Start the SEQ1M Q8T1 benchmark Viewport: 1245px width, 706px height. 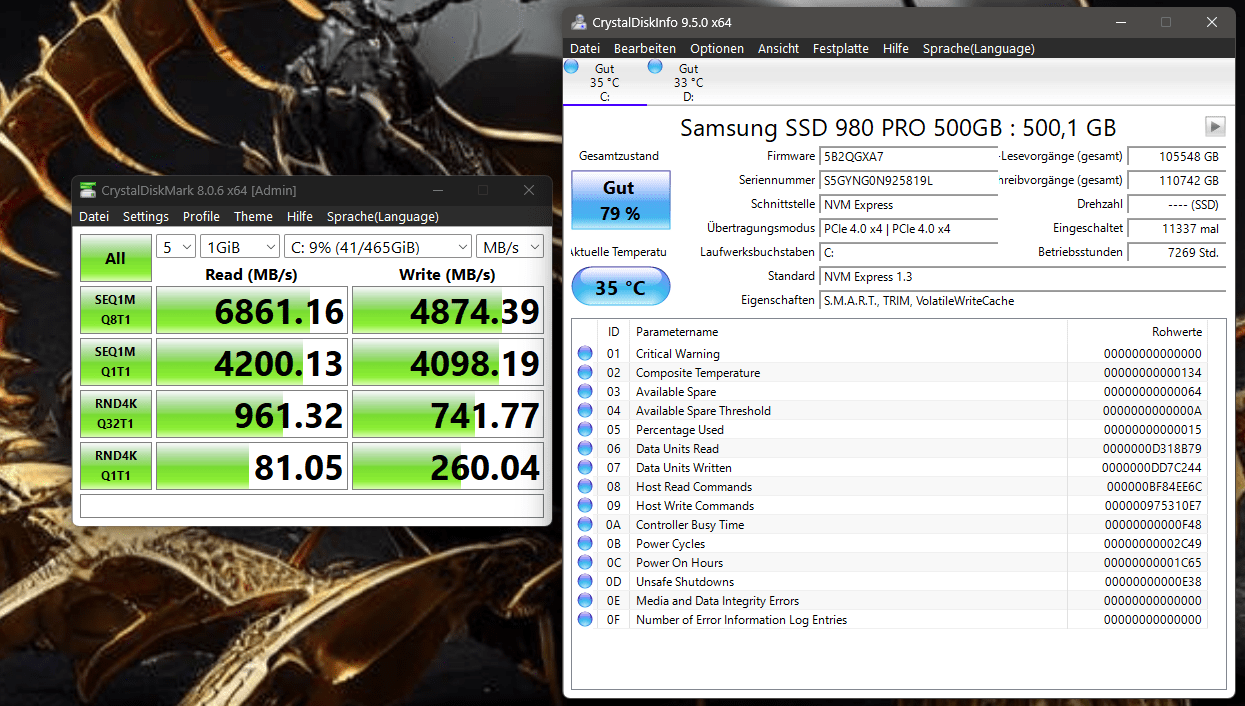point(116,310)
